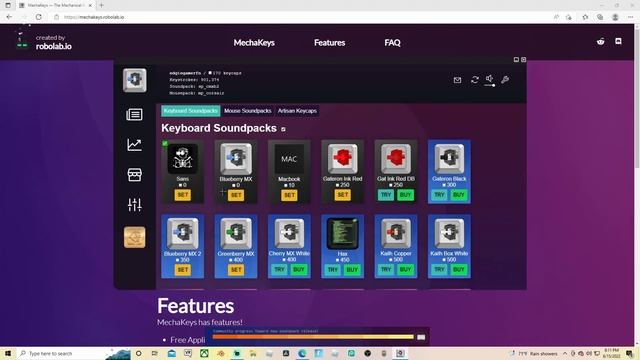Reload the page with browser refresh

(38, 17)
